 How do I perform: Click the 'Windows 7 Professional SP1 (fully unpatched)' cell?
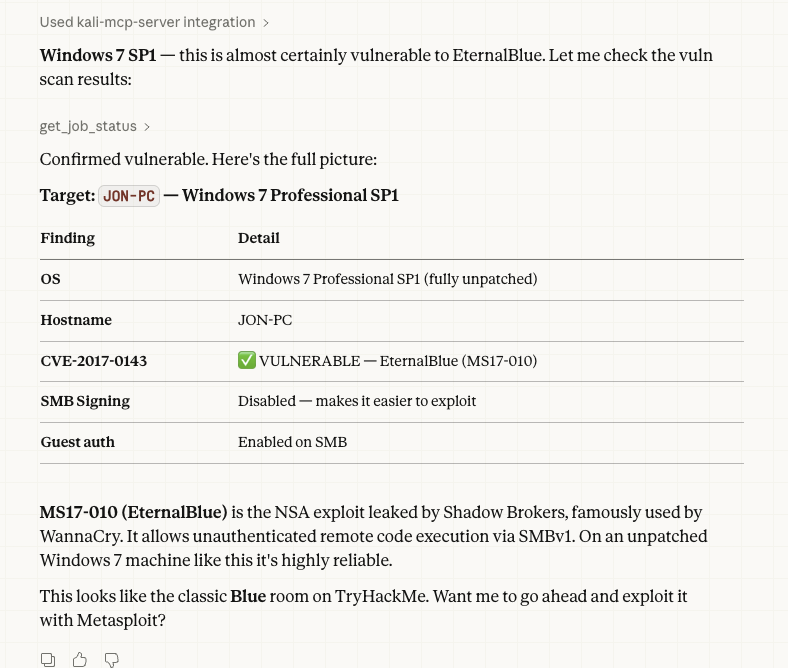pyautogui.click(x=387, y=279)
